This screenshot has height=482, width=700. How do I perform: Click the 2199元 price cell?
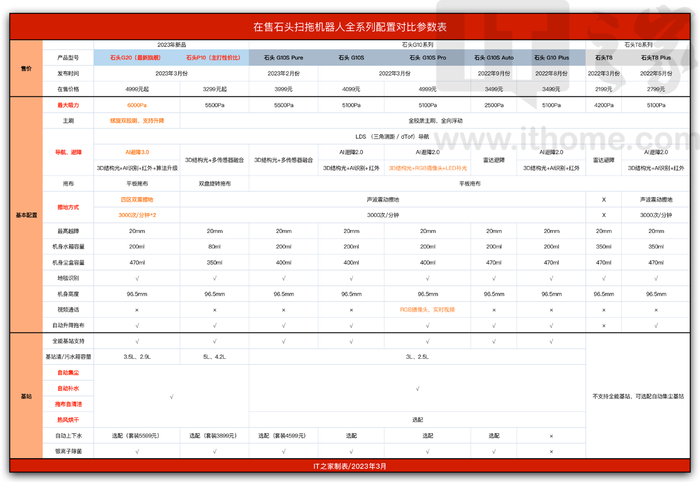tap(604, 89)
